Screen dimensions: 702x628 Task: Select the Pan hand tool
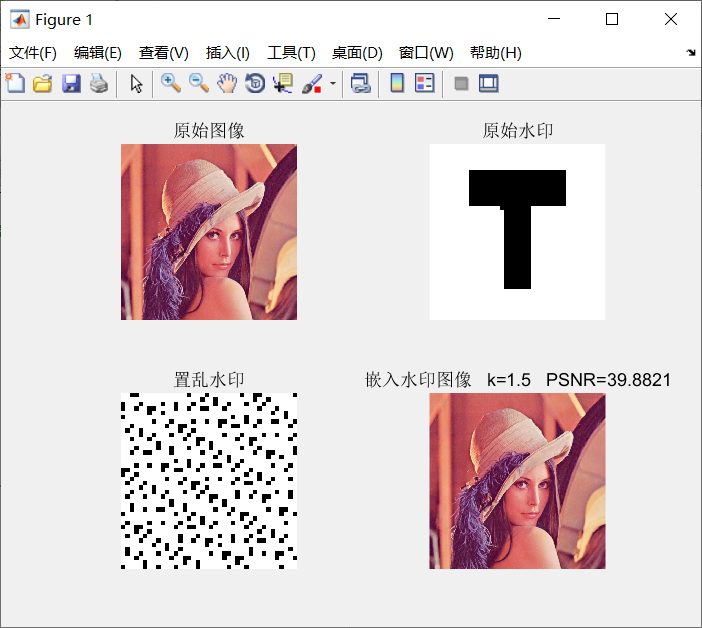pos(227,83)
